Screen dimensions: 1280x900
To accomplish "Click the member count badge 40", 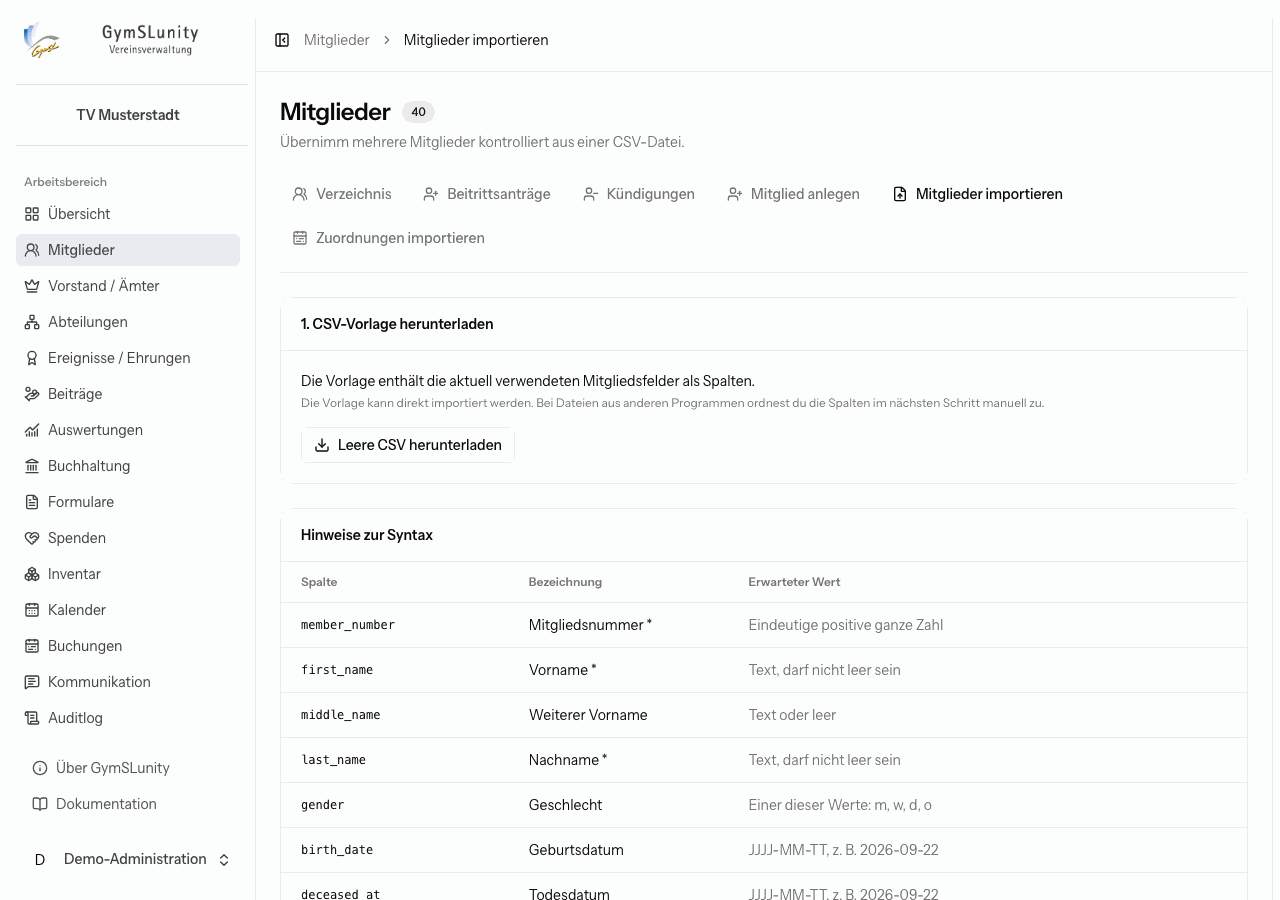I will pos(418,112).
